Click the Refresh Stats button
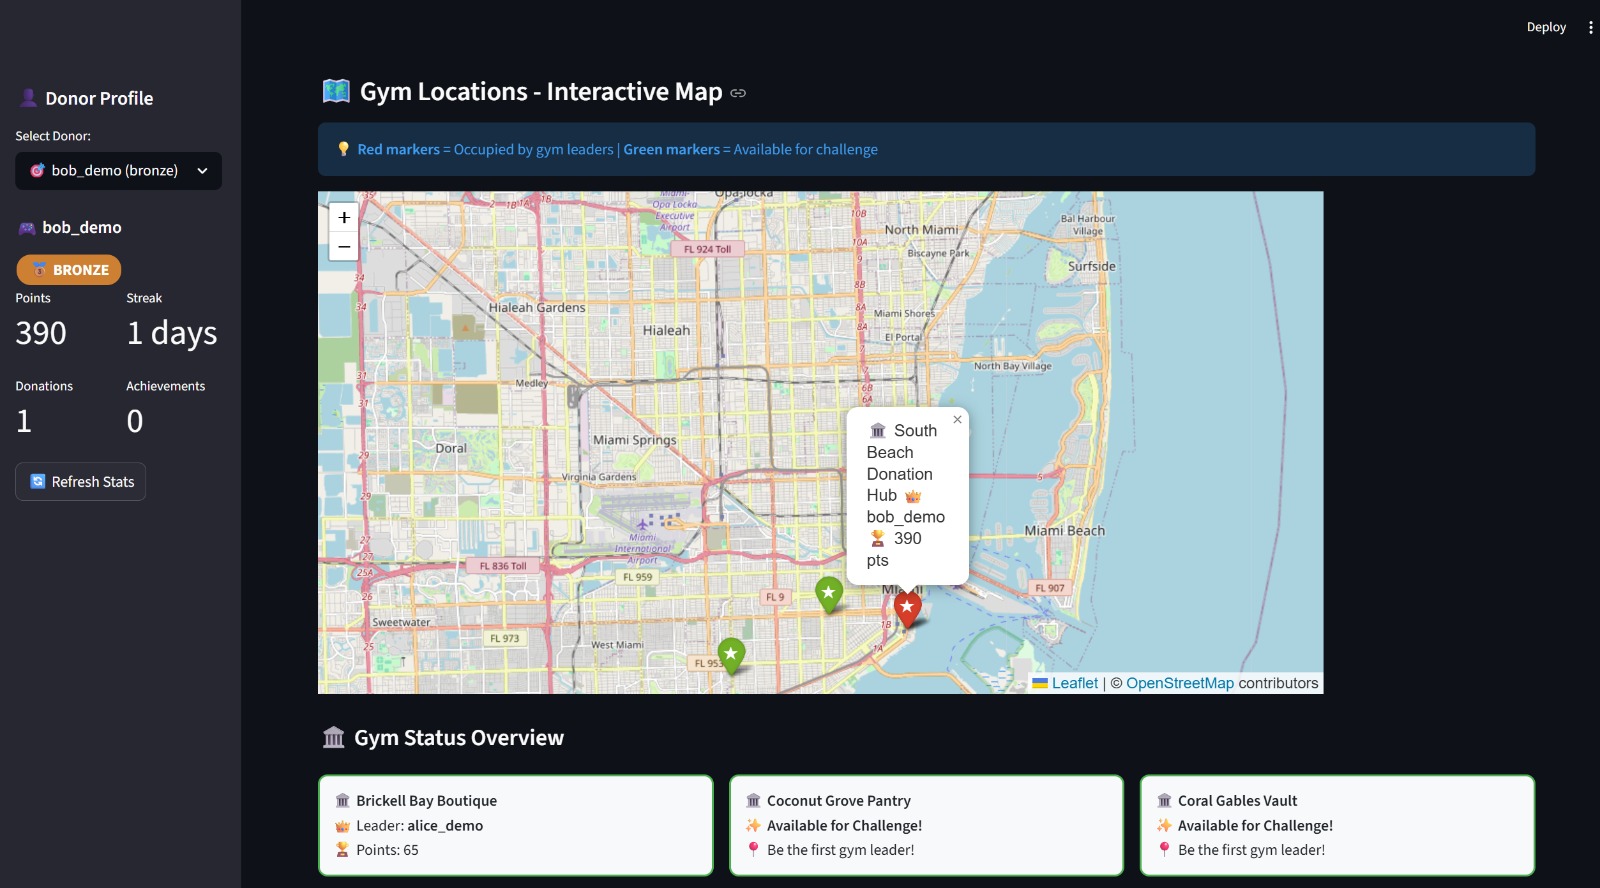This screenshot has height=888, width=1600. click(x=81, y=482)
